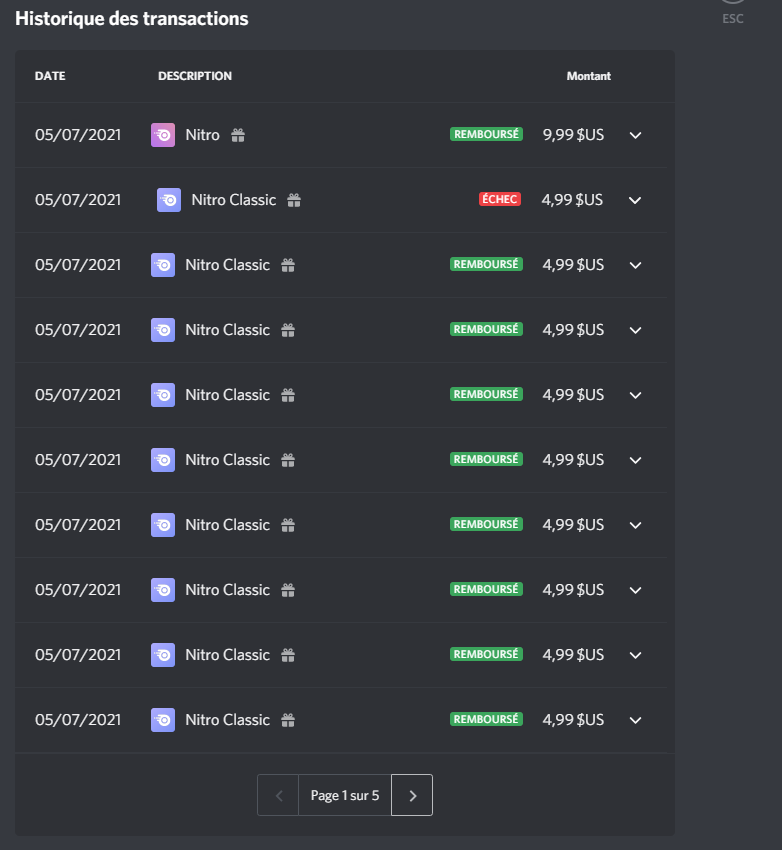This screenshot has width=782, height=850.
Task: Expand the failed ÉCHEC transaction details
Action: (635, 200)
